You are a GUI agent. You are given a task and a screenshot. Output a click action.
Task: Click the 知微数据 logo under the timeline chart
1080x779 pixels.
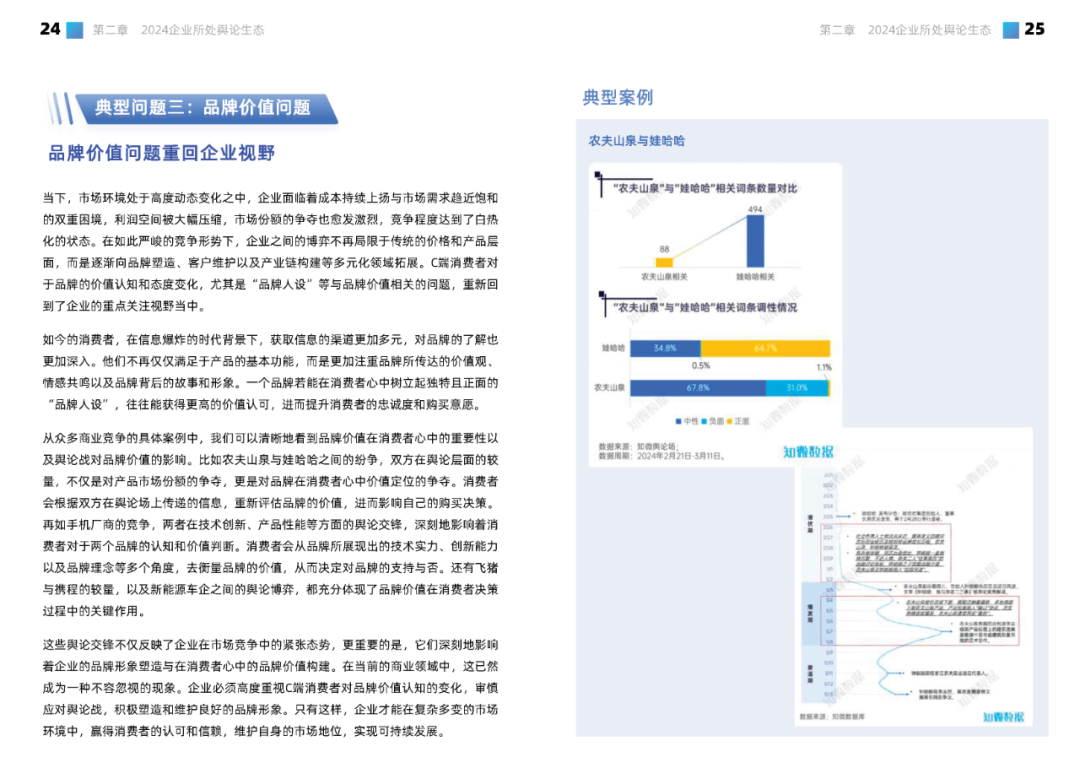1003,717
